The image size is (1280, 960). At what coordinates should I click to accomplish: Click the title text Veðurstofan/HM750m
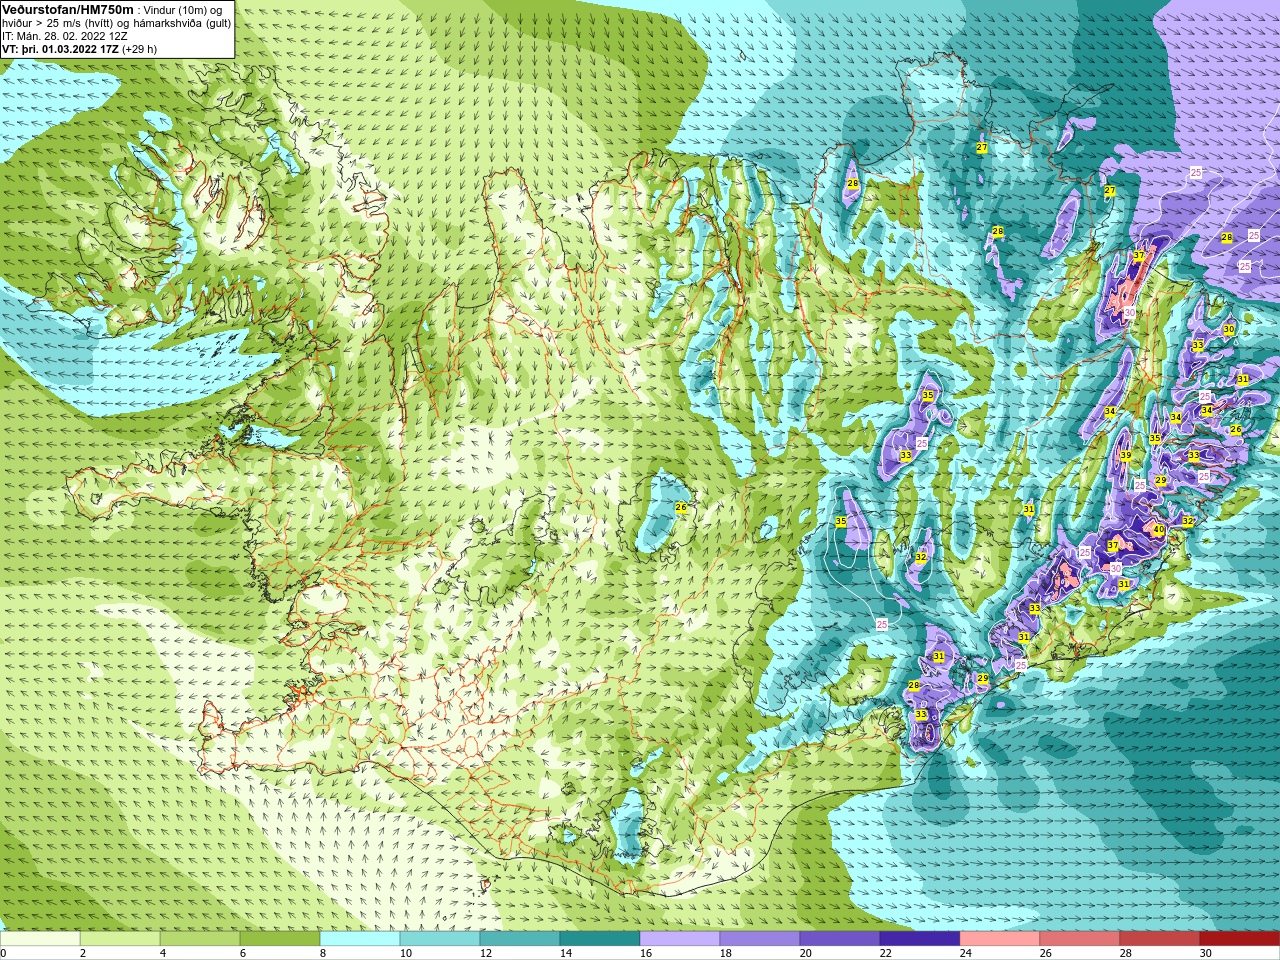tap(68, 9)
